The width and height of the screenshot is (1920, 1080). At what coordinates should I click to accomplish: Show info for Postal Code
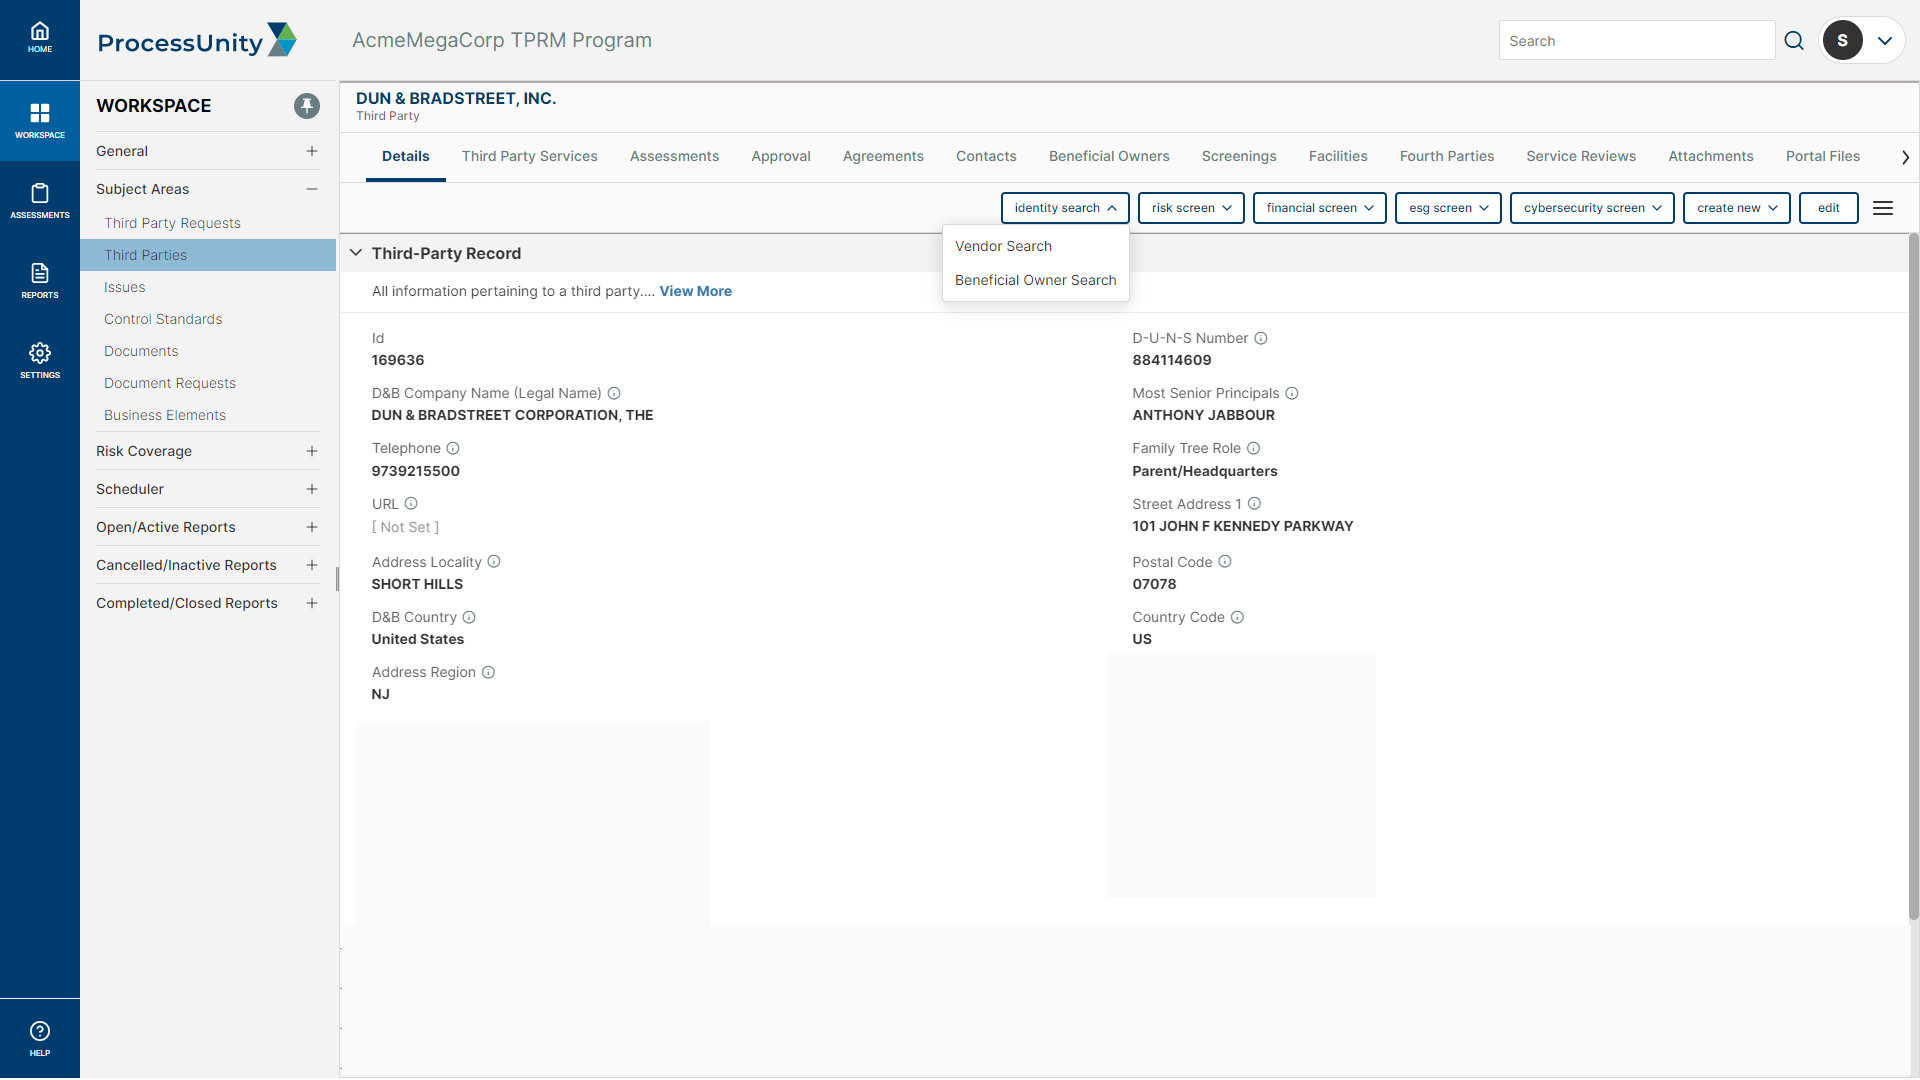1225,561
